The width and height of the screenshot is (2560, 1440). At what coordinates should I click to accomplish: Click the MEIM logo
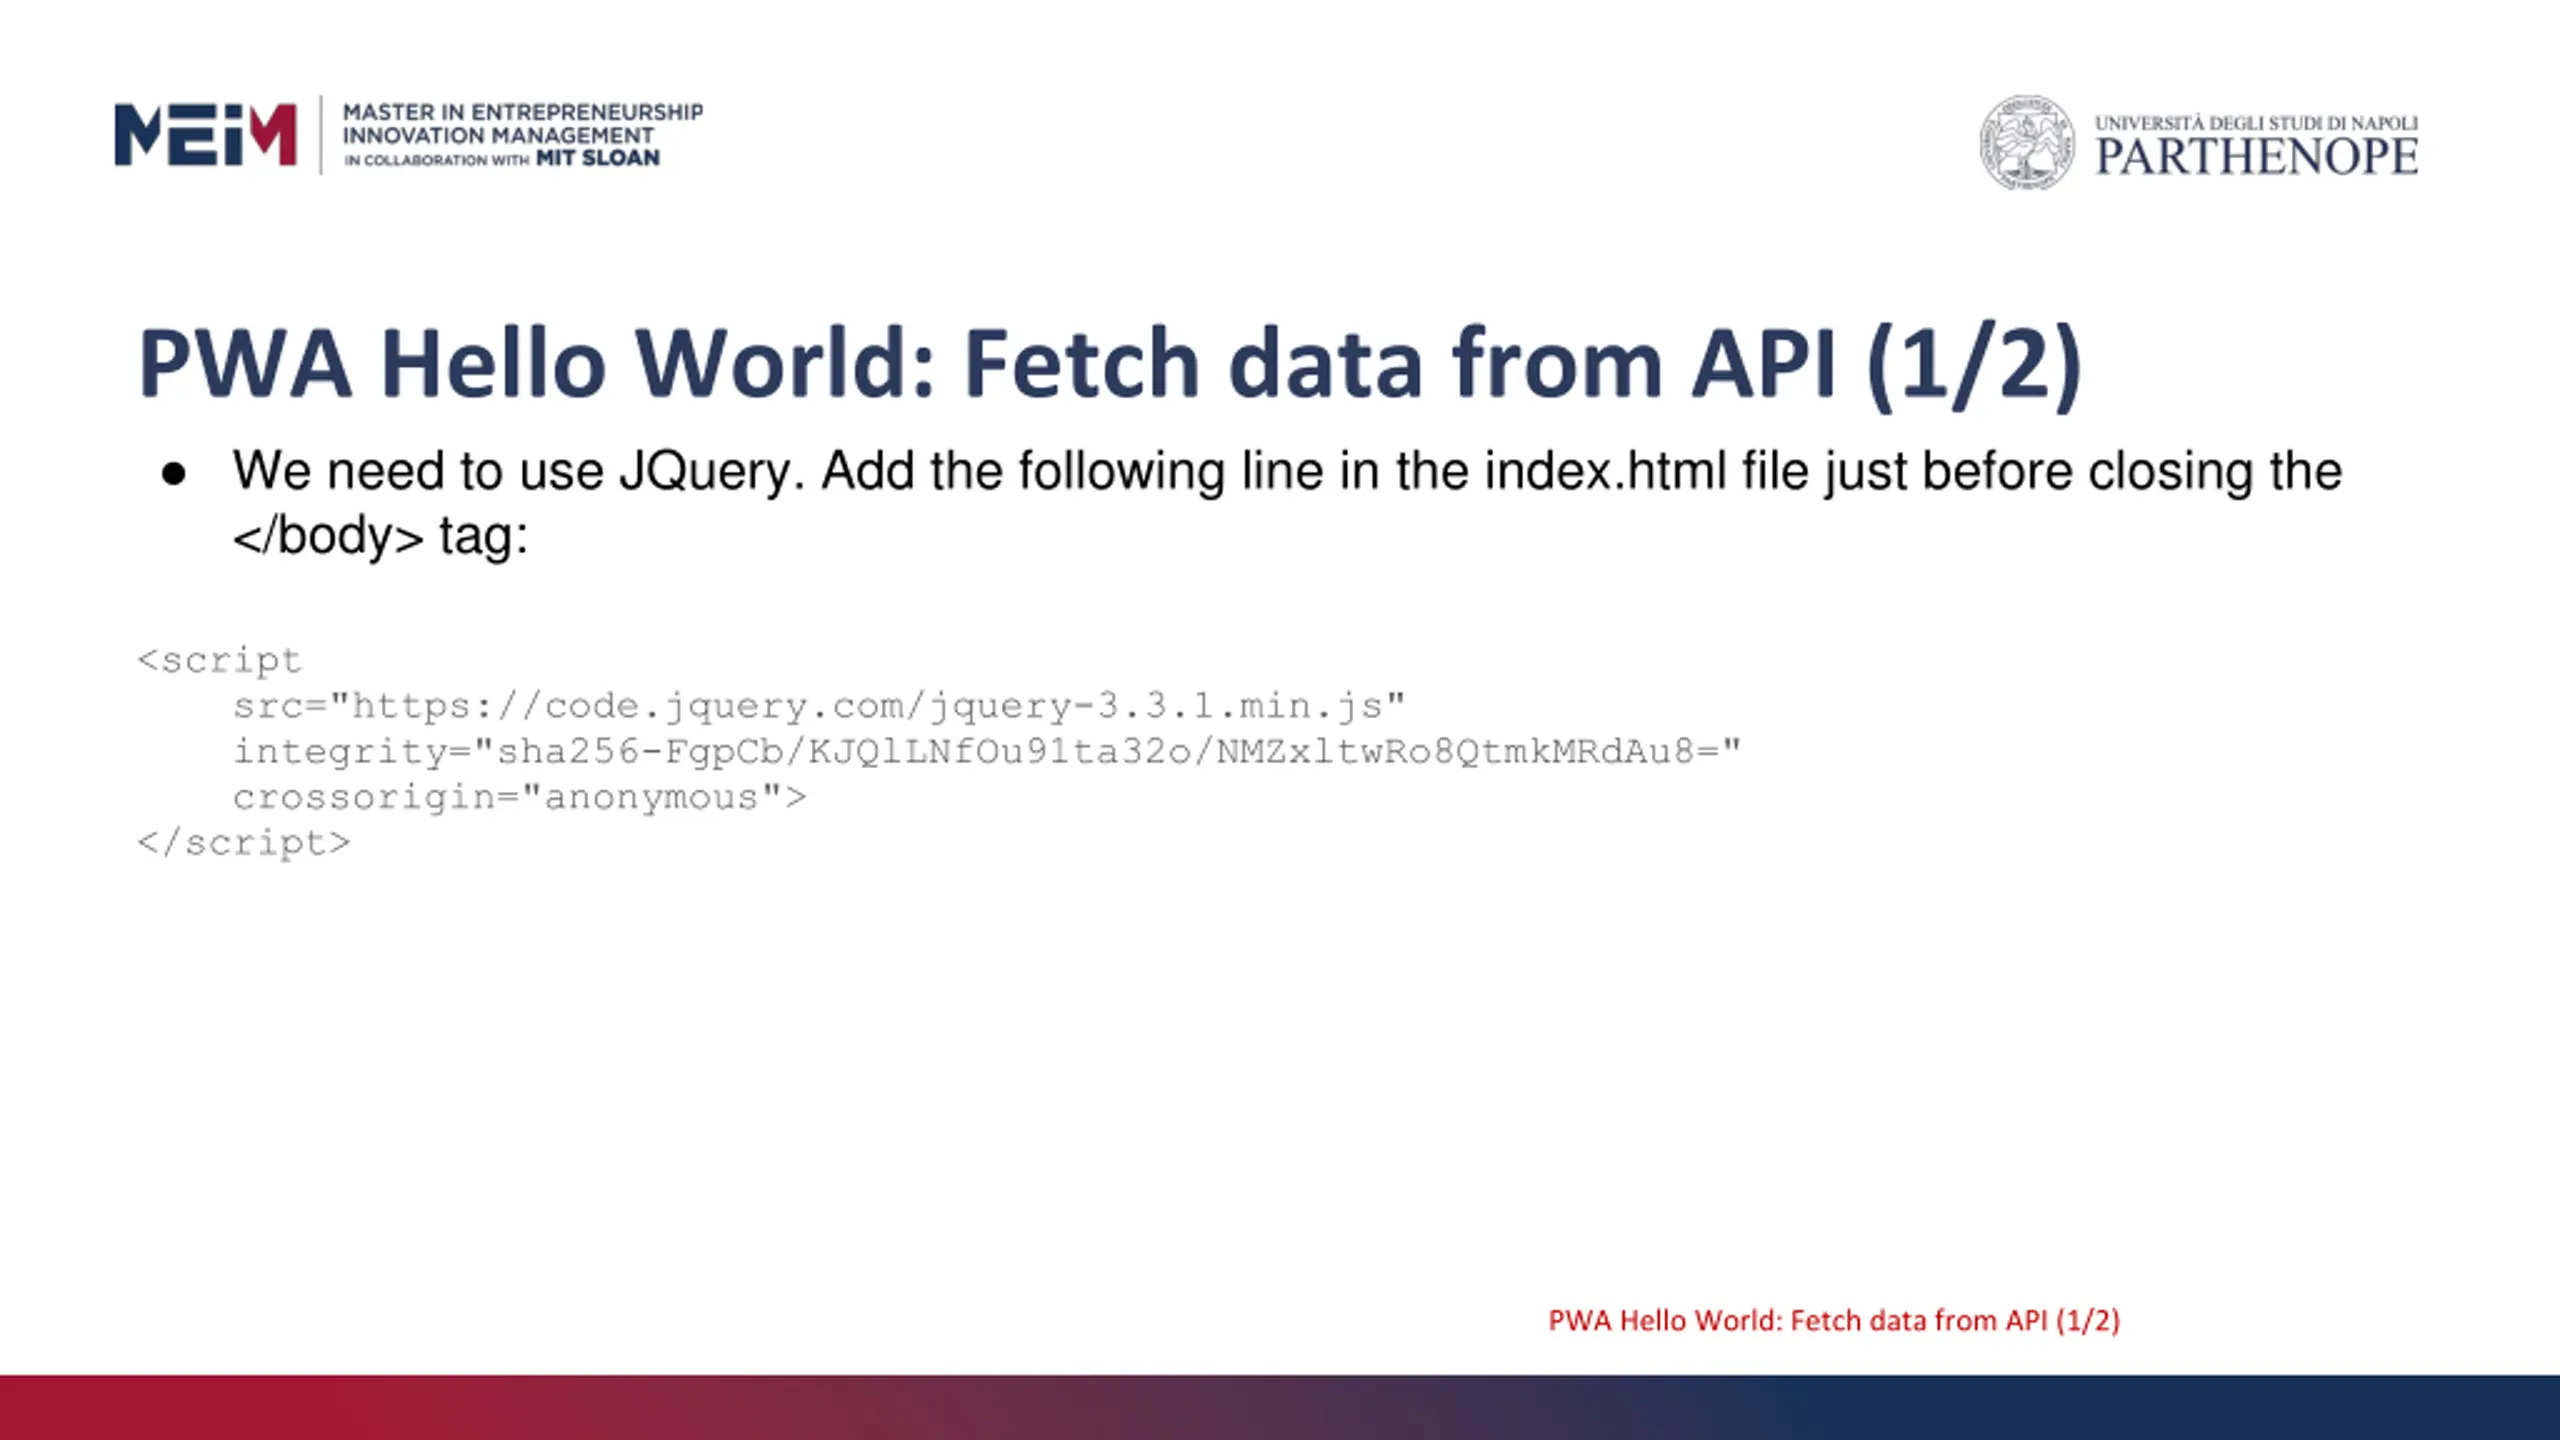pyautogui.click(x=205, y=134)
